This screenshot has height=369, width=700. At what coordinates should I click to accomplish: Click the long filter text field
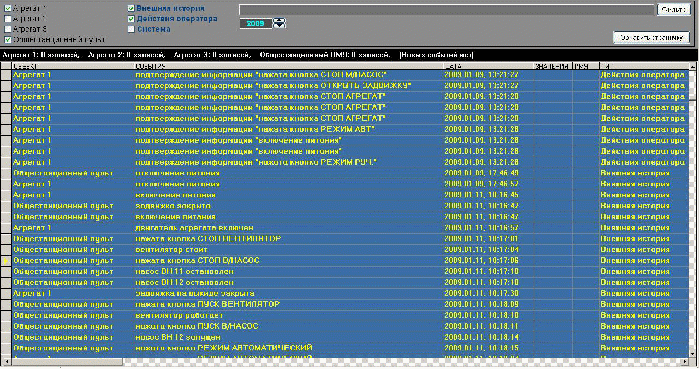pos(446,9)
